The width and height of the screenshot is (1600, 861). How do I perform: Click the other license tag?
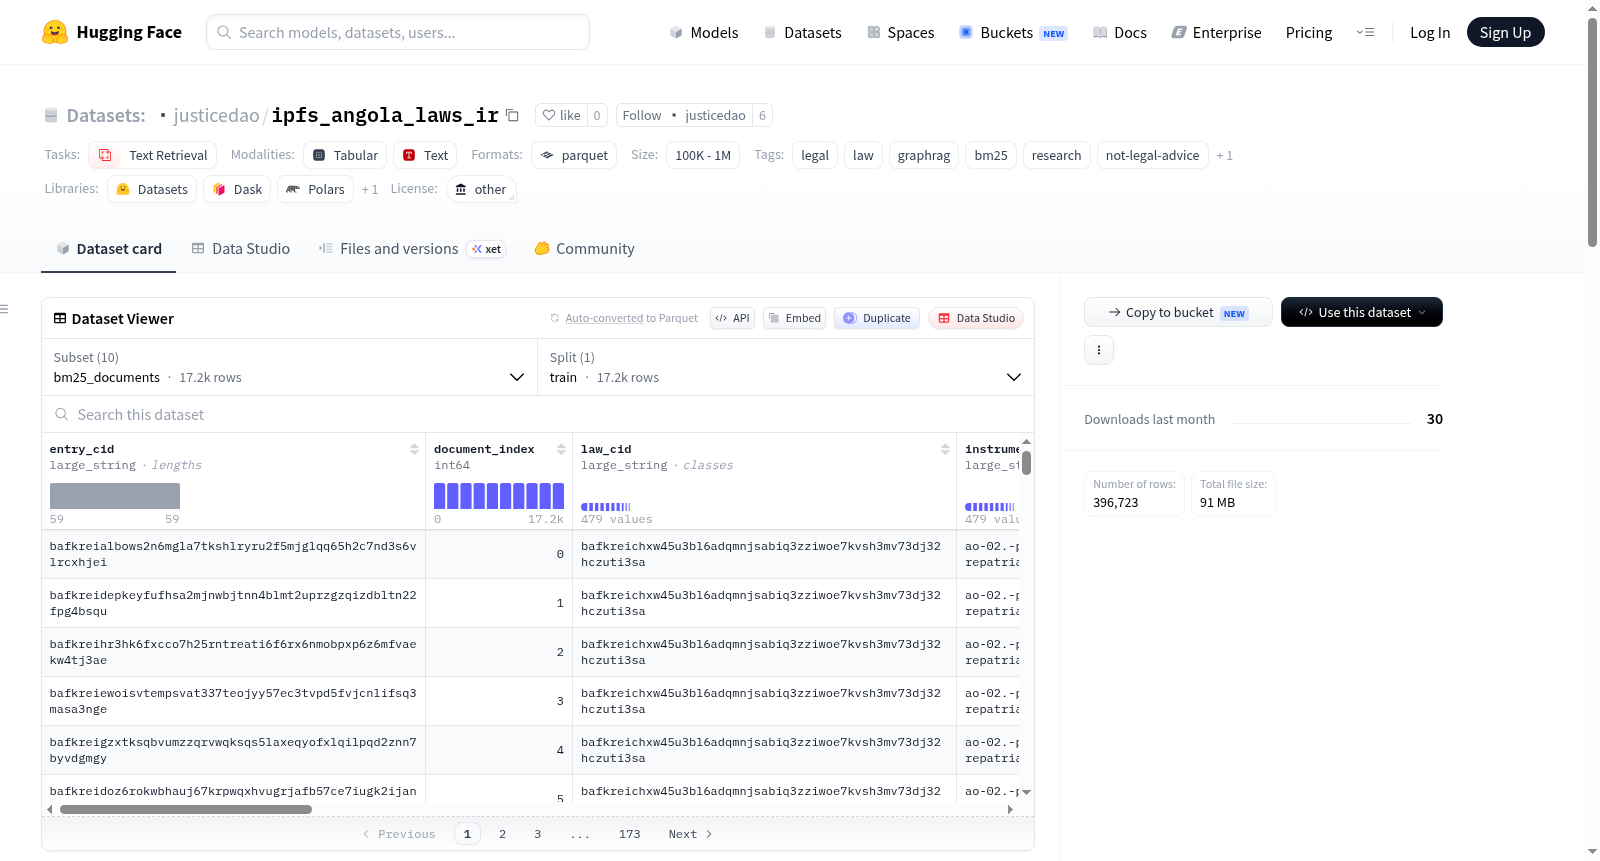pos(480,189)
